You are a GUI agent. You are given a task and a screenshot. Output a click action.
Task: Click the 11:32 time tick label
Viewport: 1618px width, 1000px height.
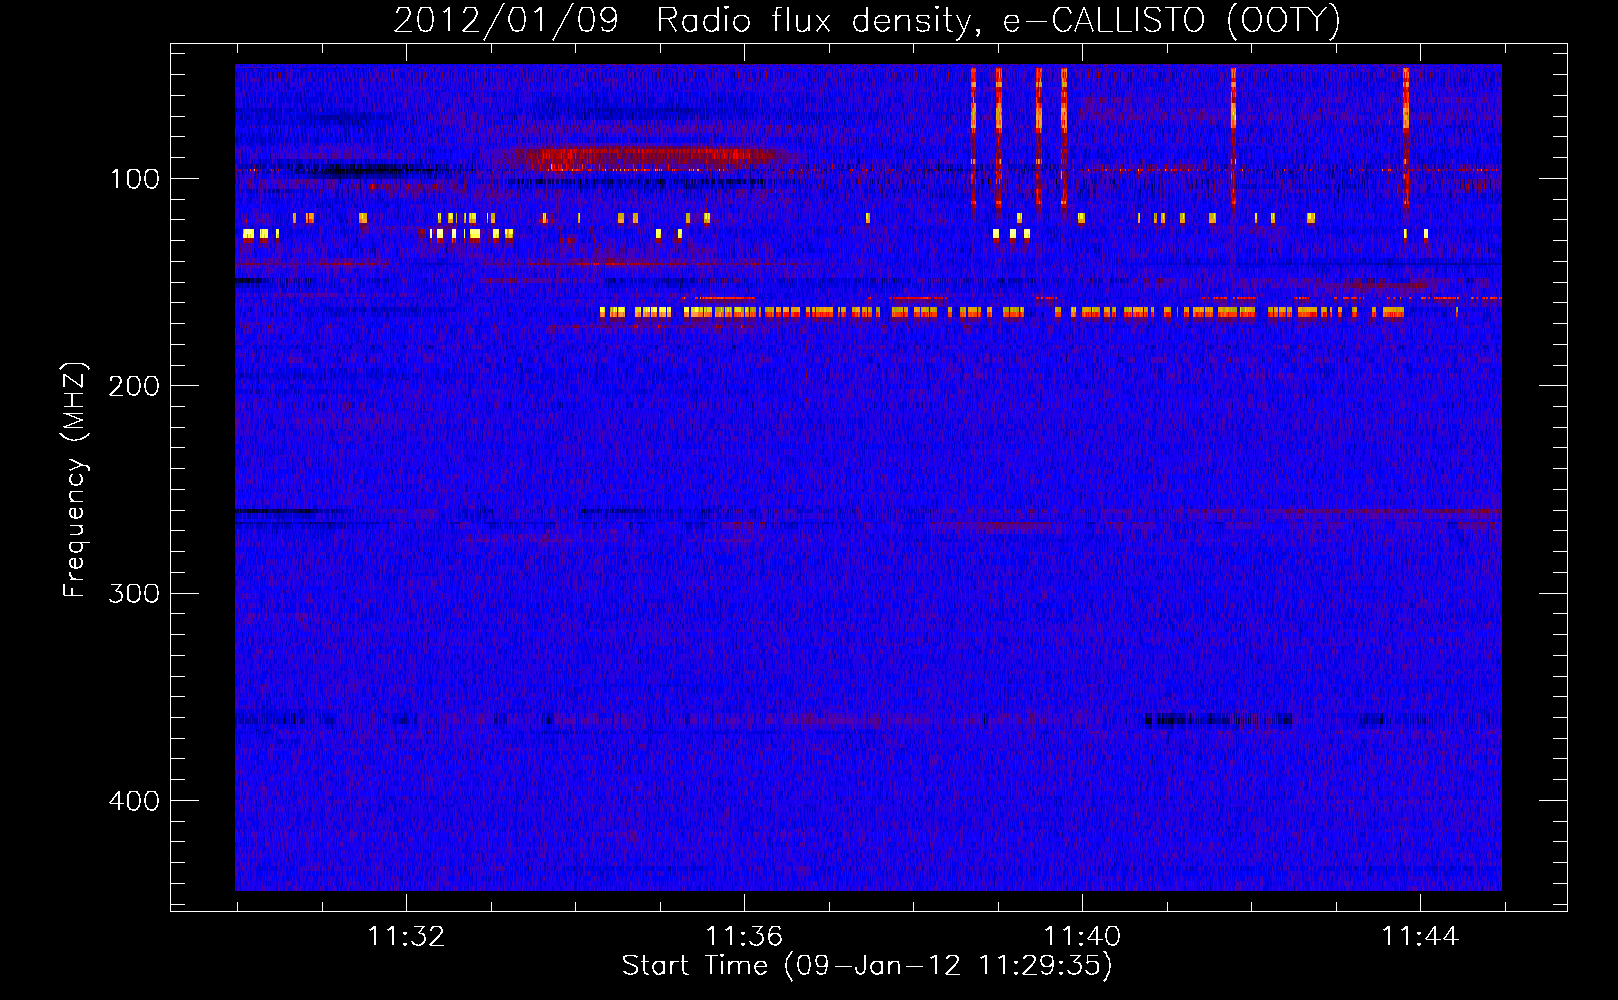(406, 937)
